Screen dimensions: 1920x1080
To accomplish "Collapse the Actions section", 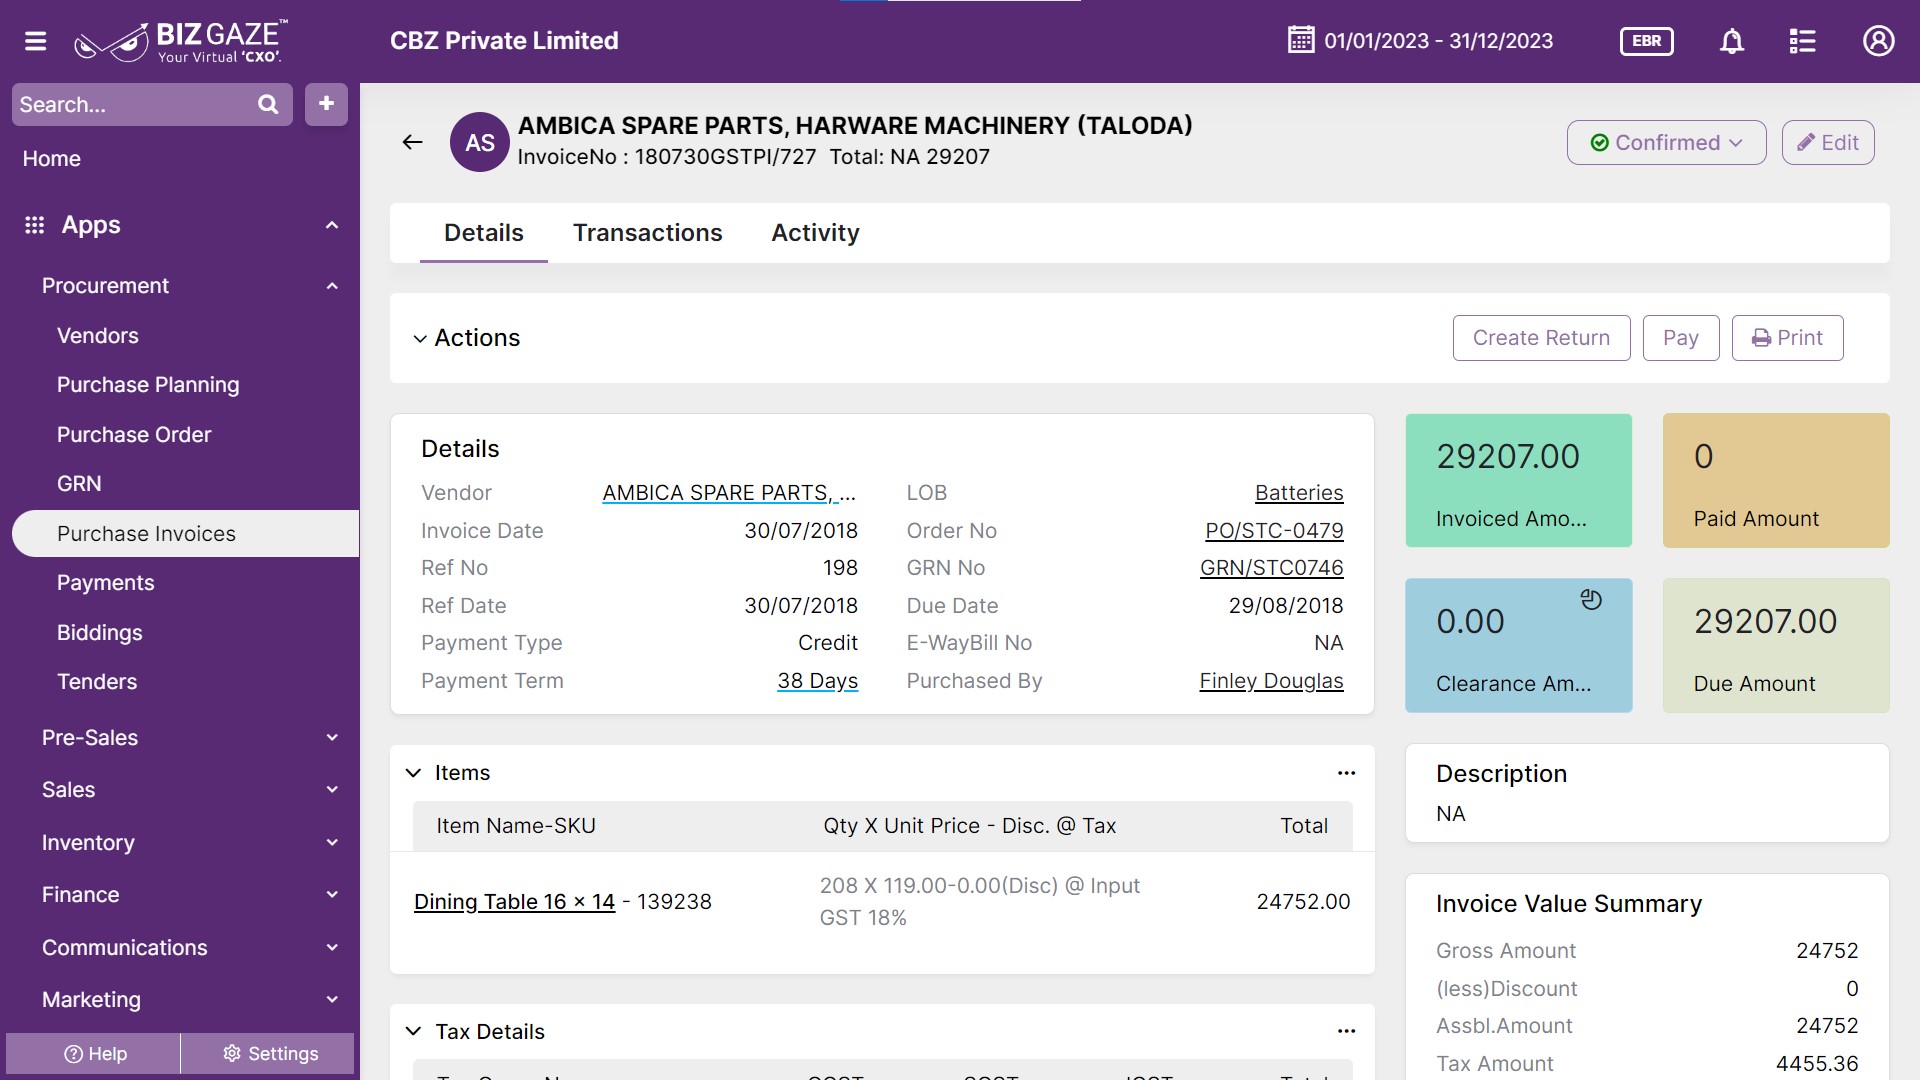I will point(420,339).
